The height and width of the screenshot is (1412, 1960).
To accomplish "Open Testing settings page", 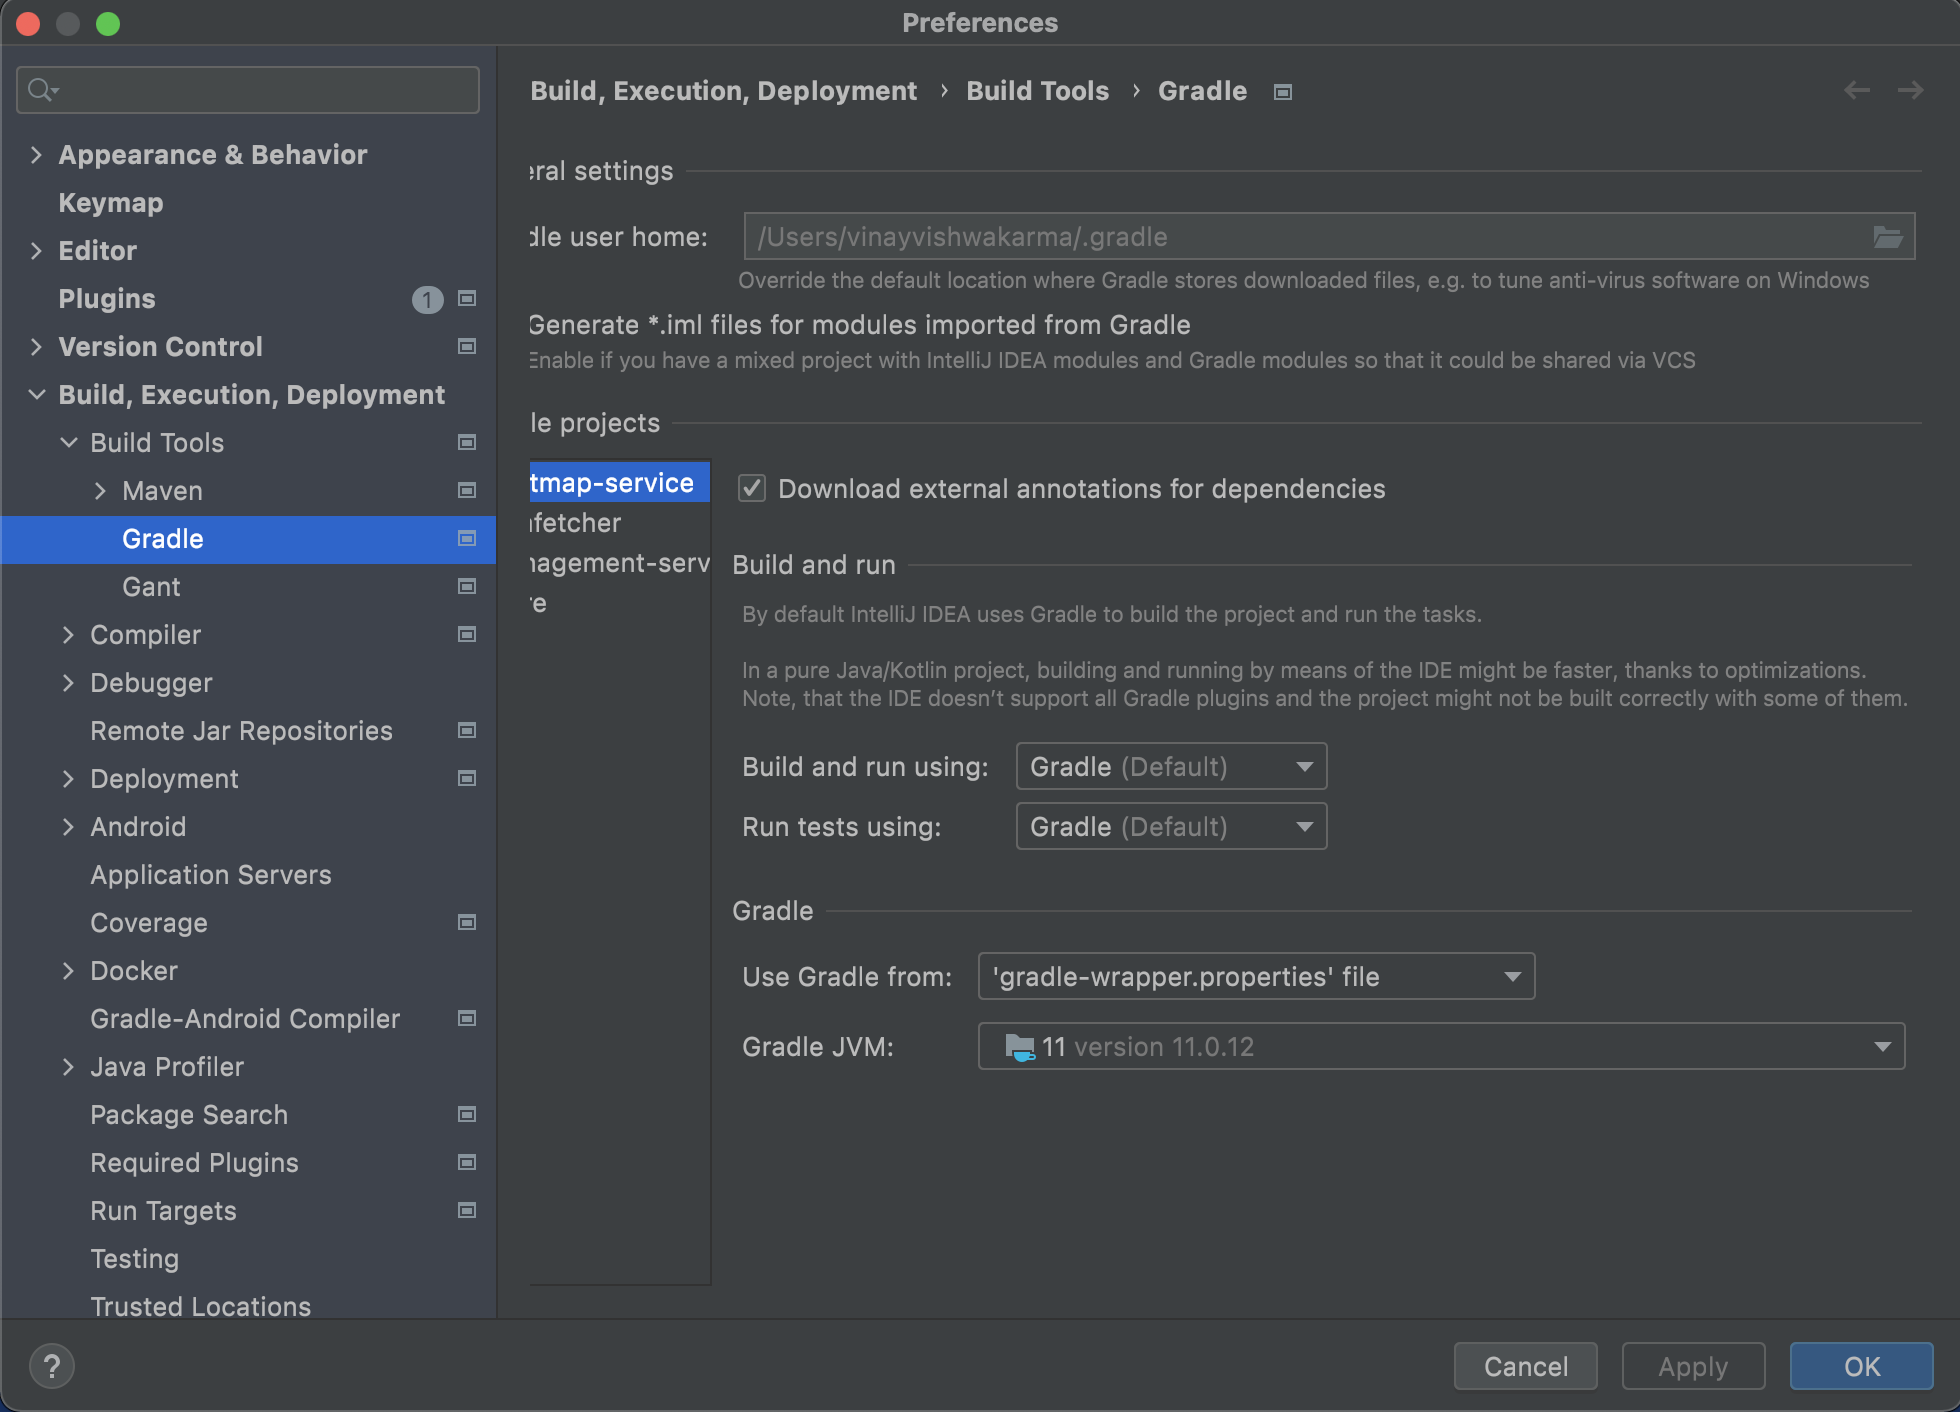I will tap(135, 1258).
